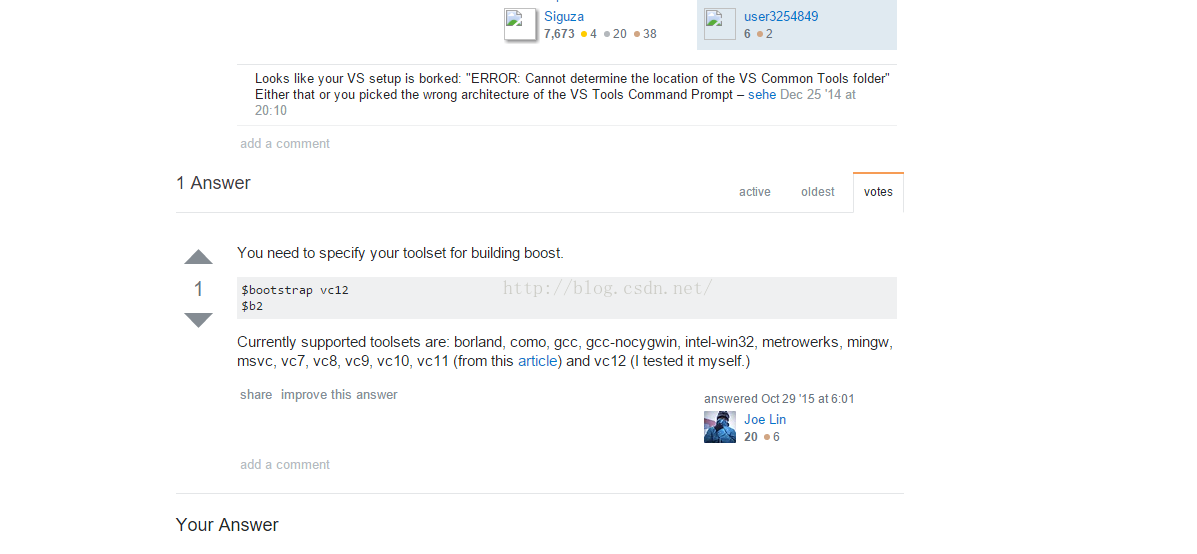Upvote the answer with the up arrow
This screenshot has height=554, width=1197.
pos(198,257)
